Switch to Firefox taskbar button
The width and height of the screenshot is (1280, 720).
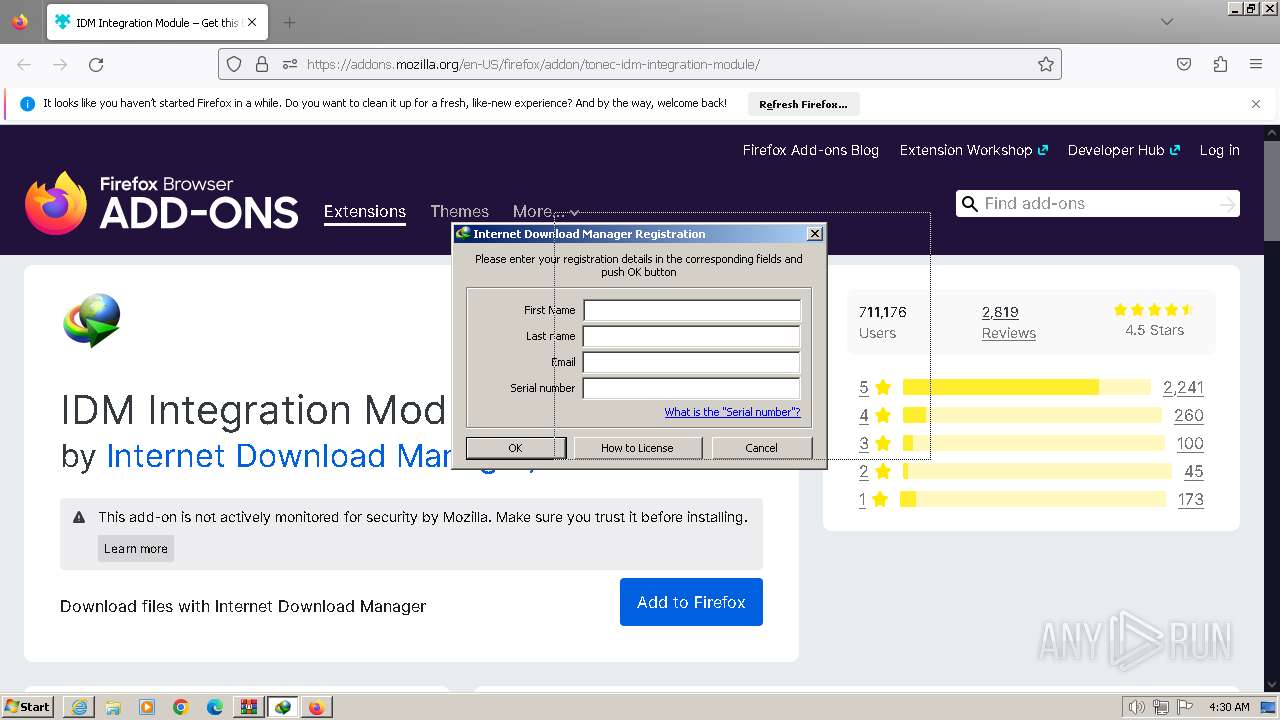pos(317,707)
